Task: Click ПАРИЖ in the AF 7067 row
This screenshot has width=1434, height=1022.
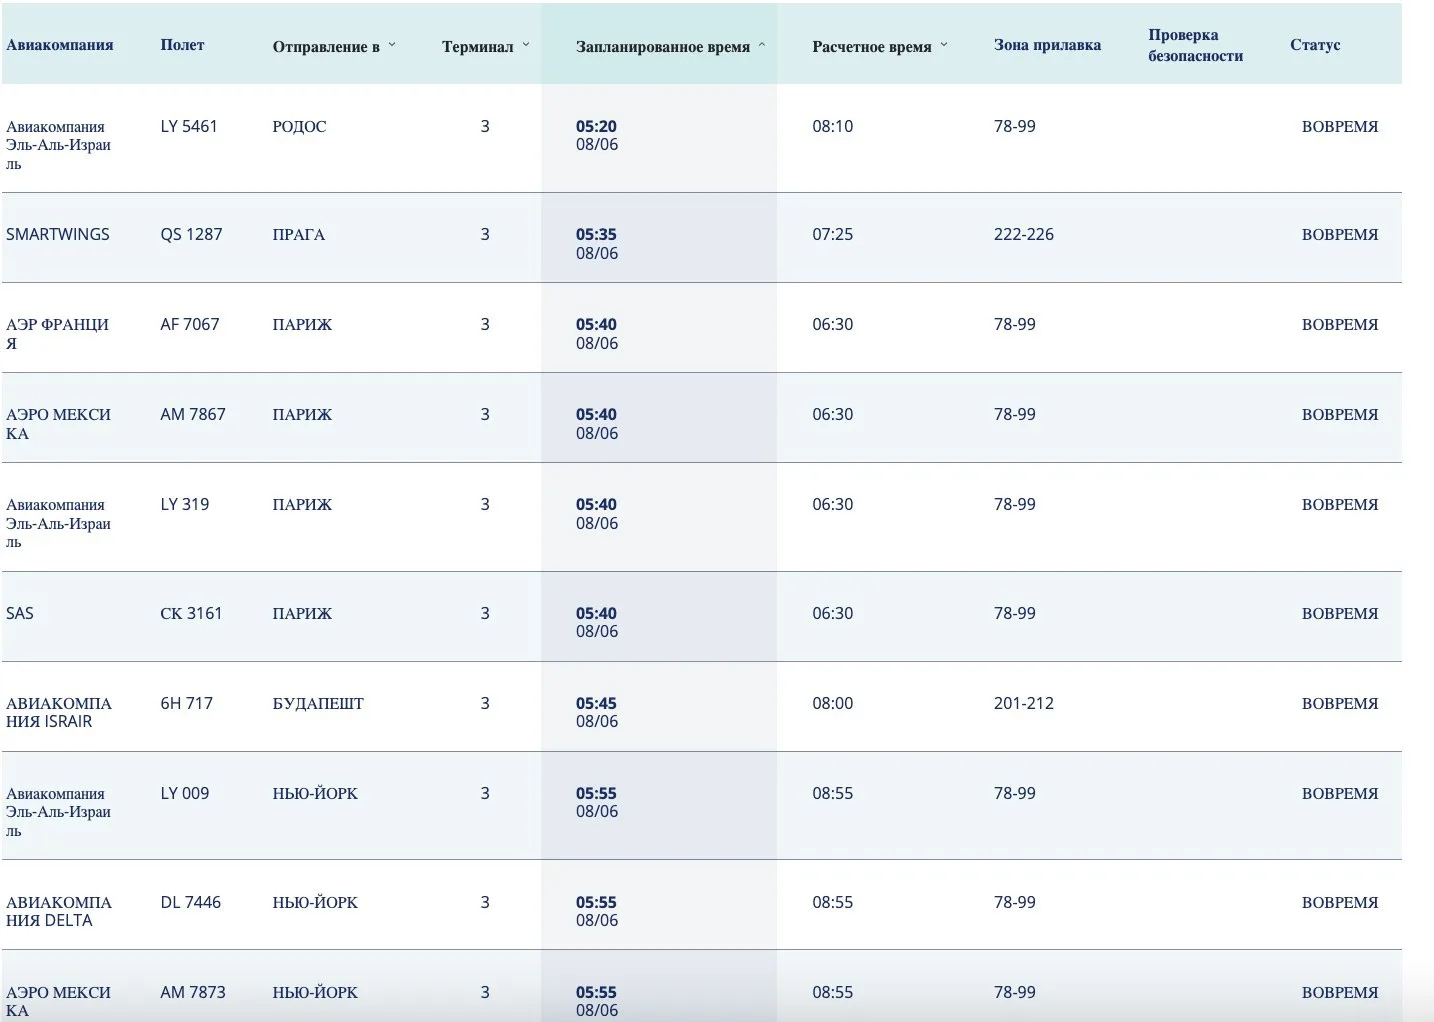Action: tap(302, 324)
